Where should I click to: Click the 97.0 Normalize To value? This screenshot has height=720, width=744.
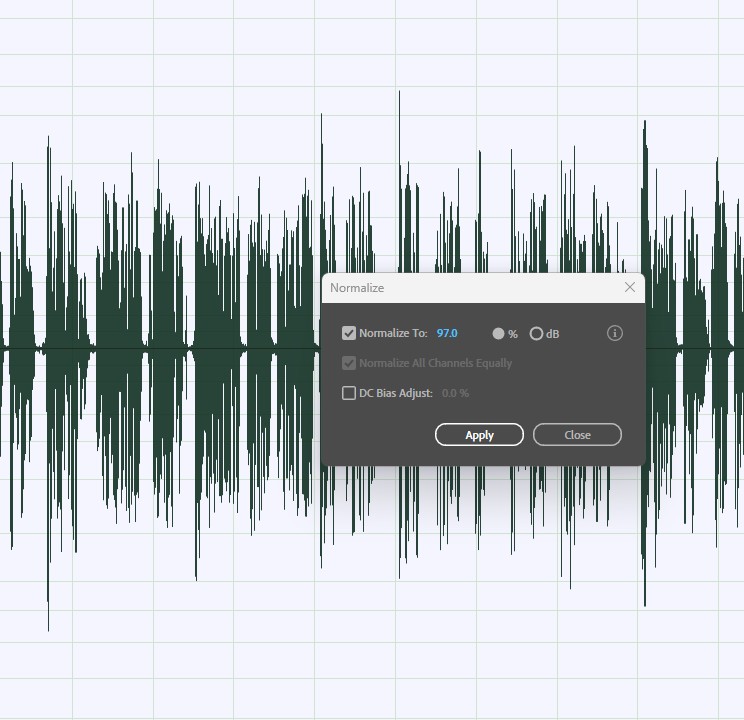point(447,333)
